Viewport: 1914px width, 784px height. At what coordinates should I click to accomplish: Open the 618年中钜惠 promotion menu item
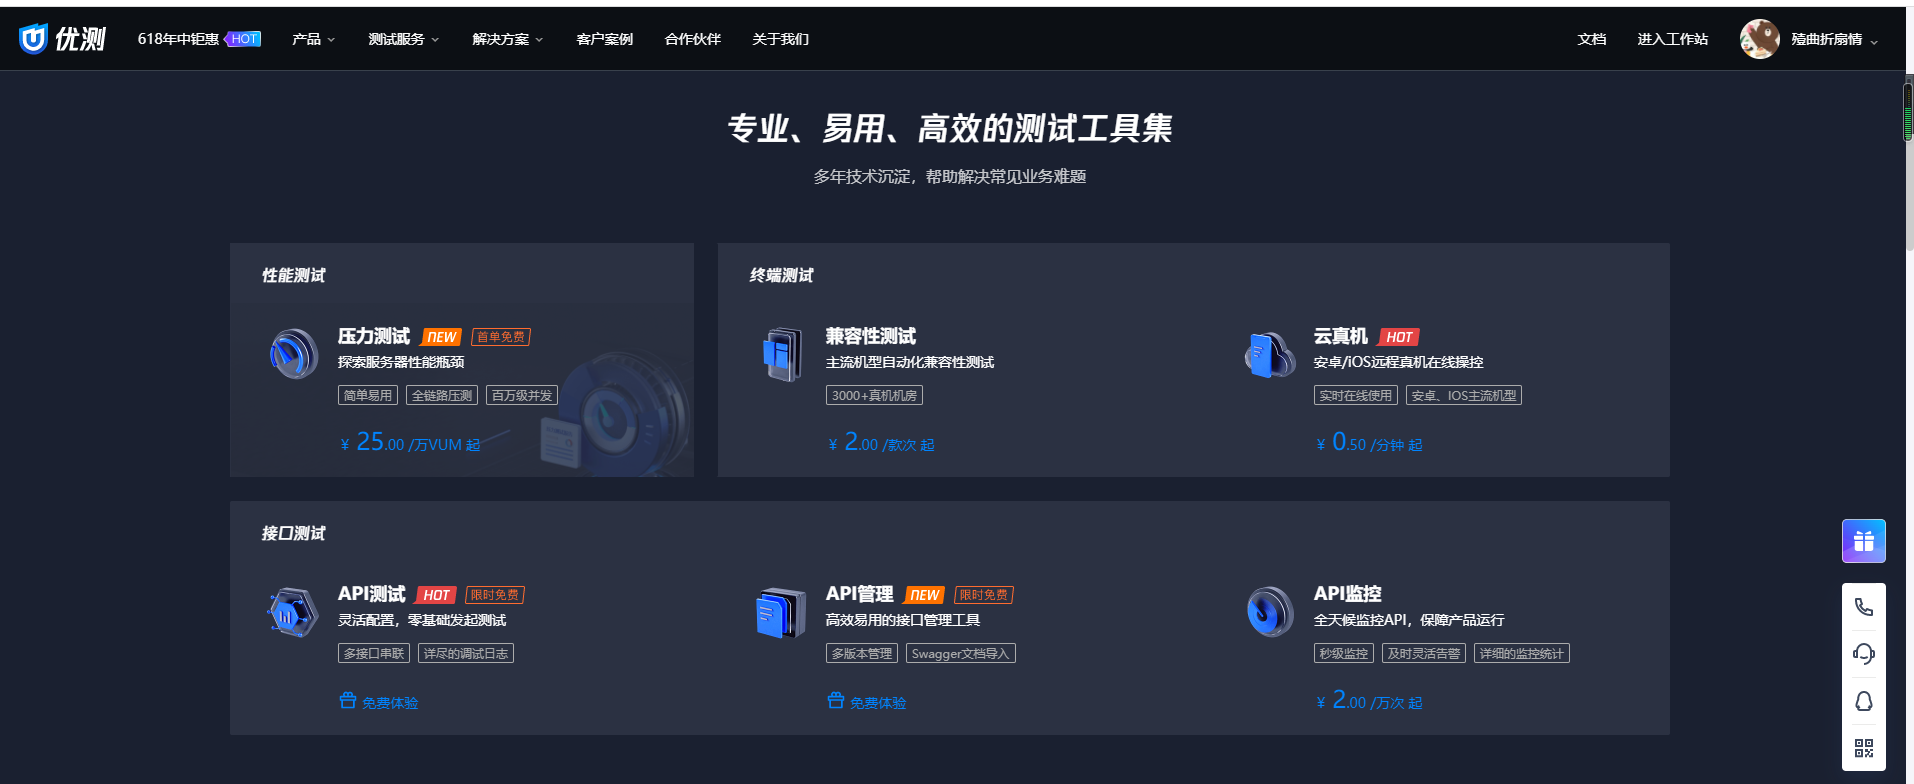click(x=178, y=39)
